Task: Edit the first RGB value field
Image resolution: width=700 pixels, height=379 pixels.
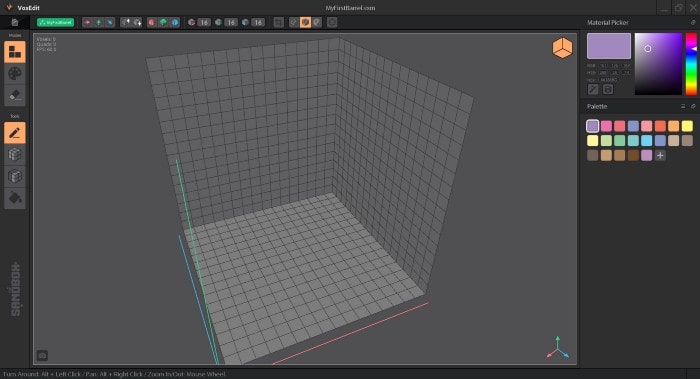Action: point(604,66)
